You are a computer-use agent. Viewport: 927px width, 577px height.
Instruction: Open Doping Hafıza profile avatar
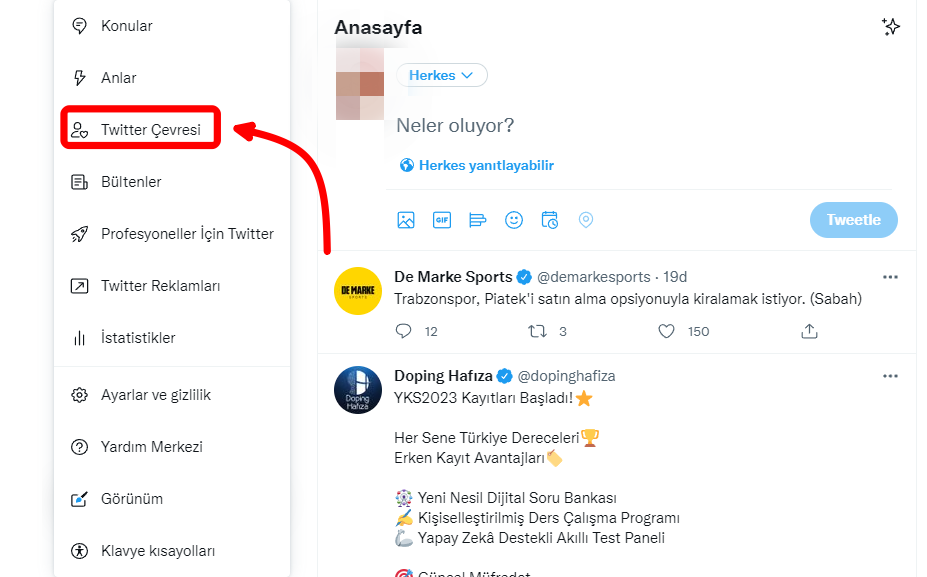pos(358,391)
